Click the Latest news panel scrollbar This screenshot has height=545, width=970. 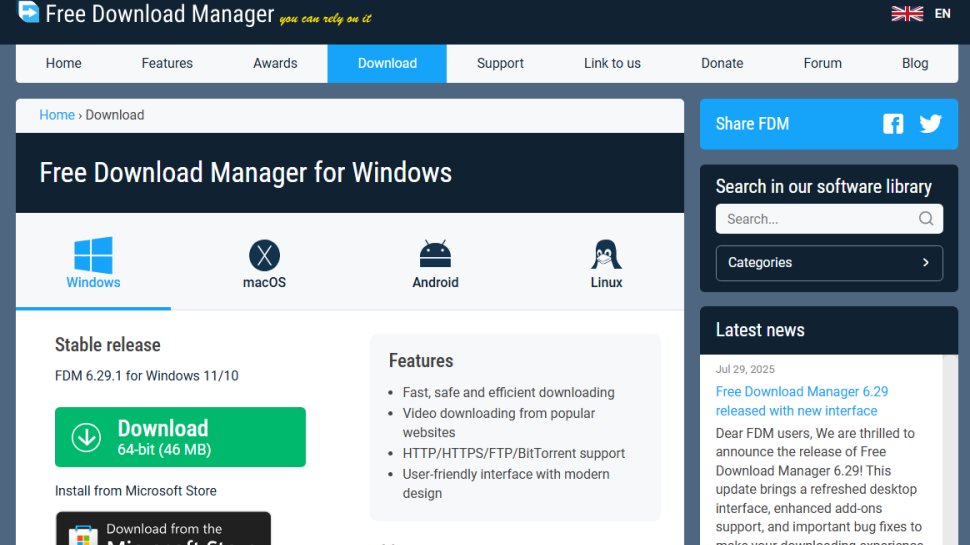click(950, 450)
